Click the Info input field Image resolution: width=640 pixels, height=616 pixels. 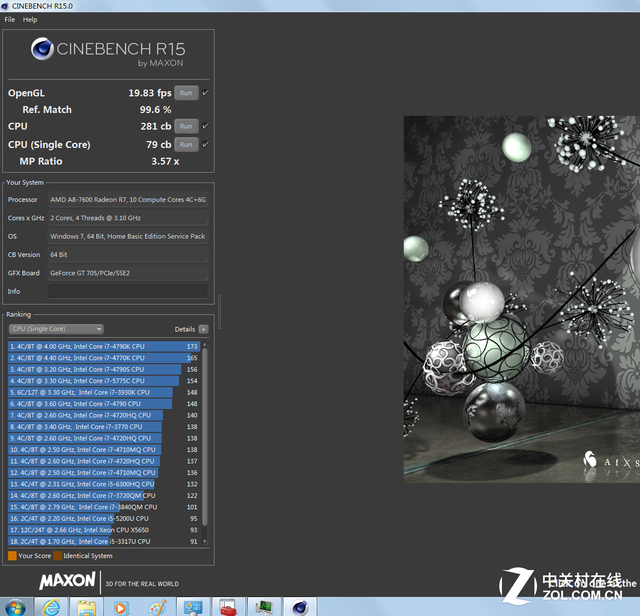click(128, 291)
